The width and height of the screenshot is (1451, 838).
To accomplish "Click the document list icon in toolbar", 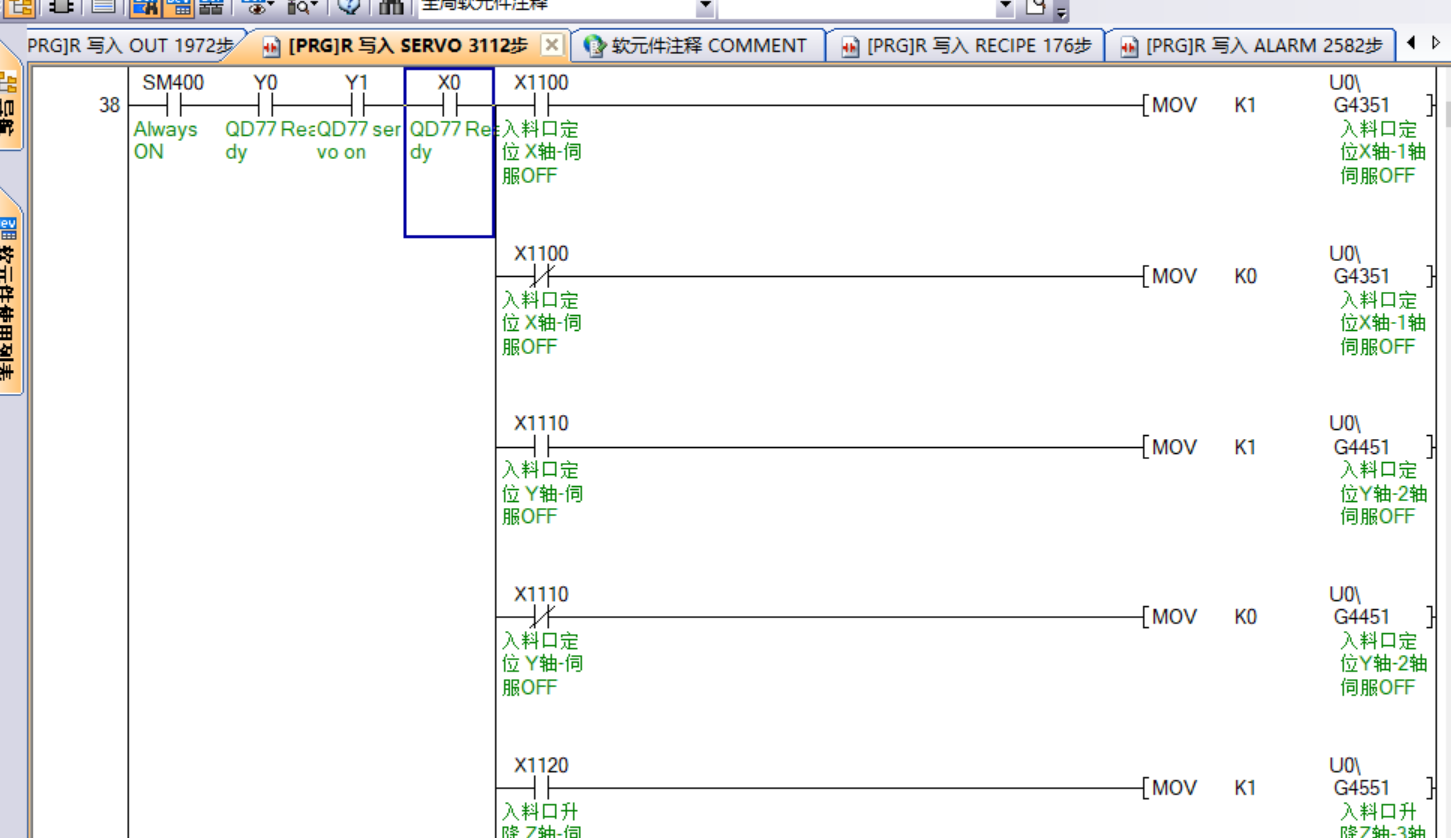I will [x=103, y=6].
